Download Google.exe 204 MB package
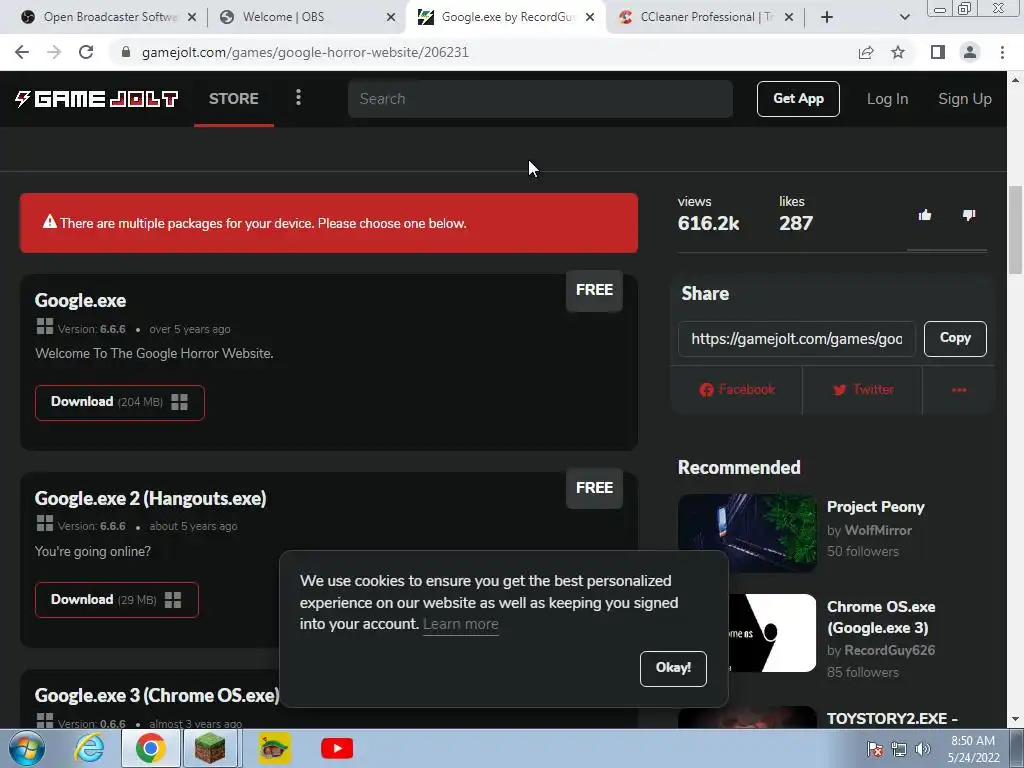Screen dimensions: 1024x768 pyautogui.click(x=120, y=402)
